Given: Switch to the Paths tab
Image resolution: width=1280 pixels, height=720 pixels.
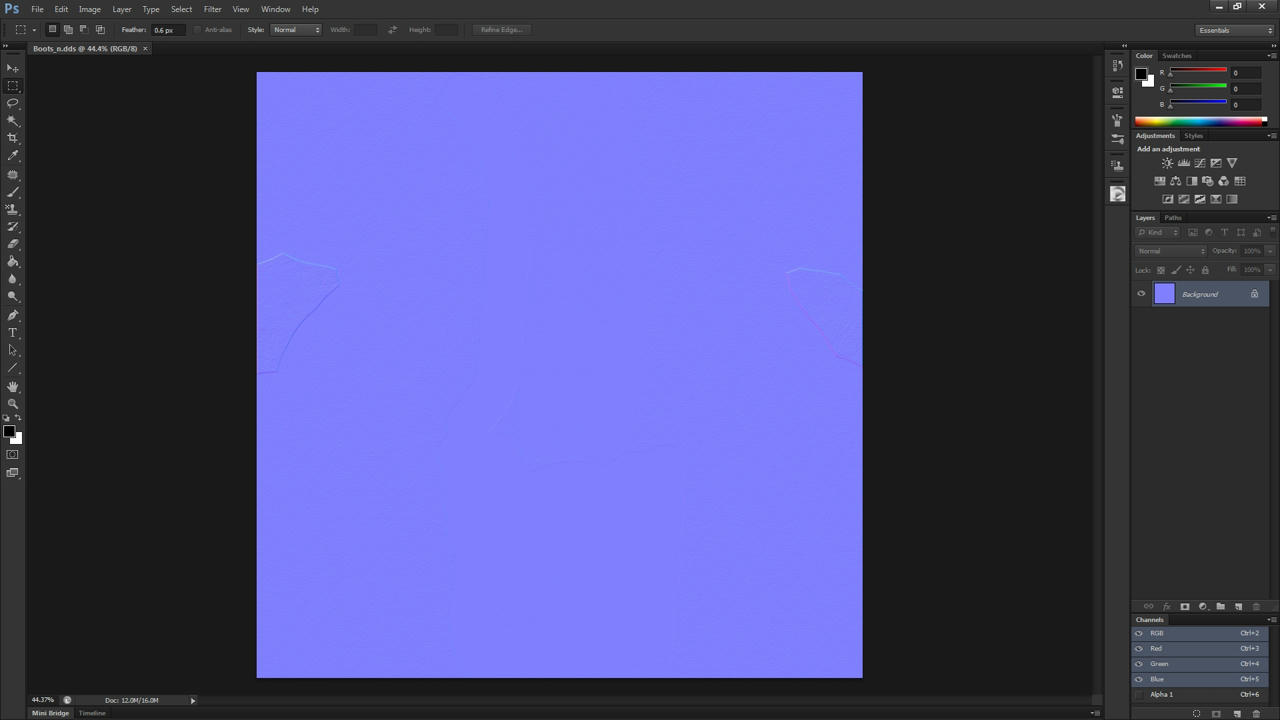Looking at the screenshot, I should [1173, 218].
